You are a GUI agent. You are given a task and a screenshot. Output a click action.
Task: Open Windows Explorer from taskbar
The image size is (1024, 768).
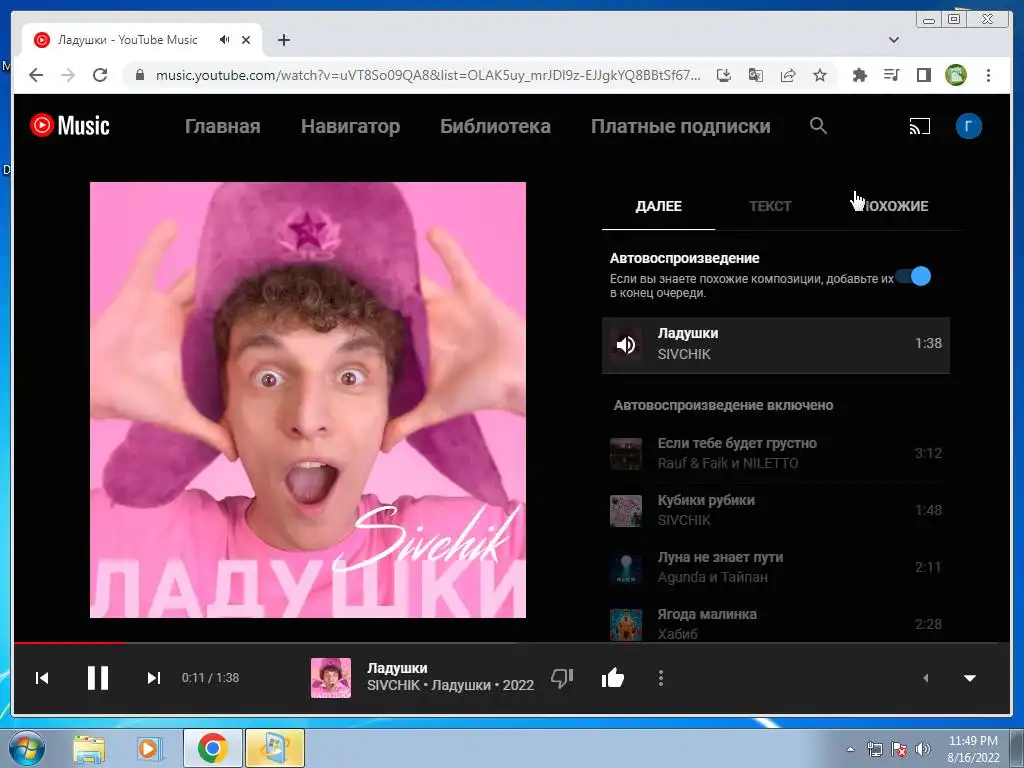click(x=89, y=748)
